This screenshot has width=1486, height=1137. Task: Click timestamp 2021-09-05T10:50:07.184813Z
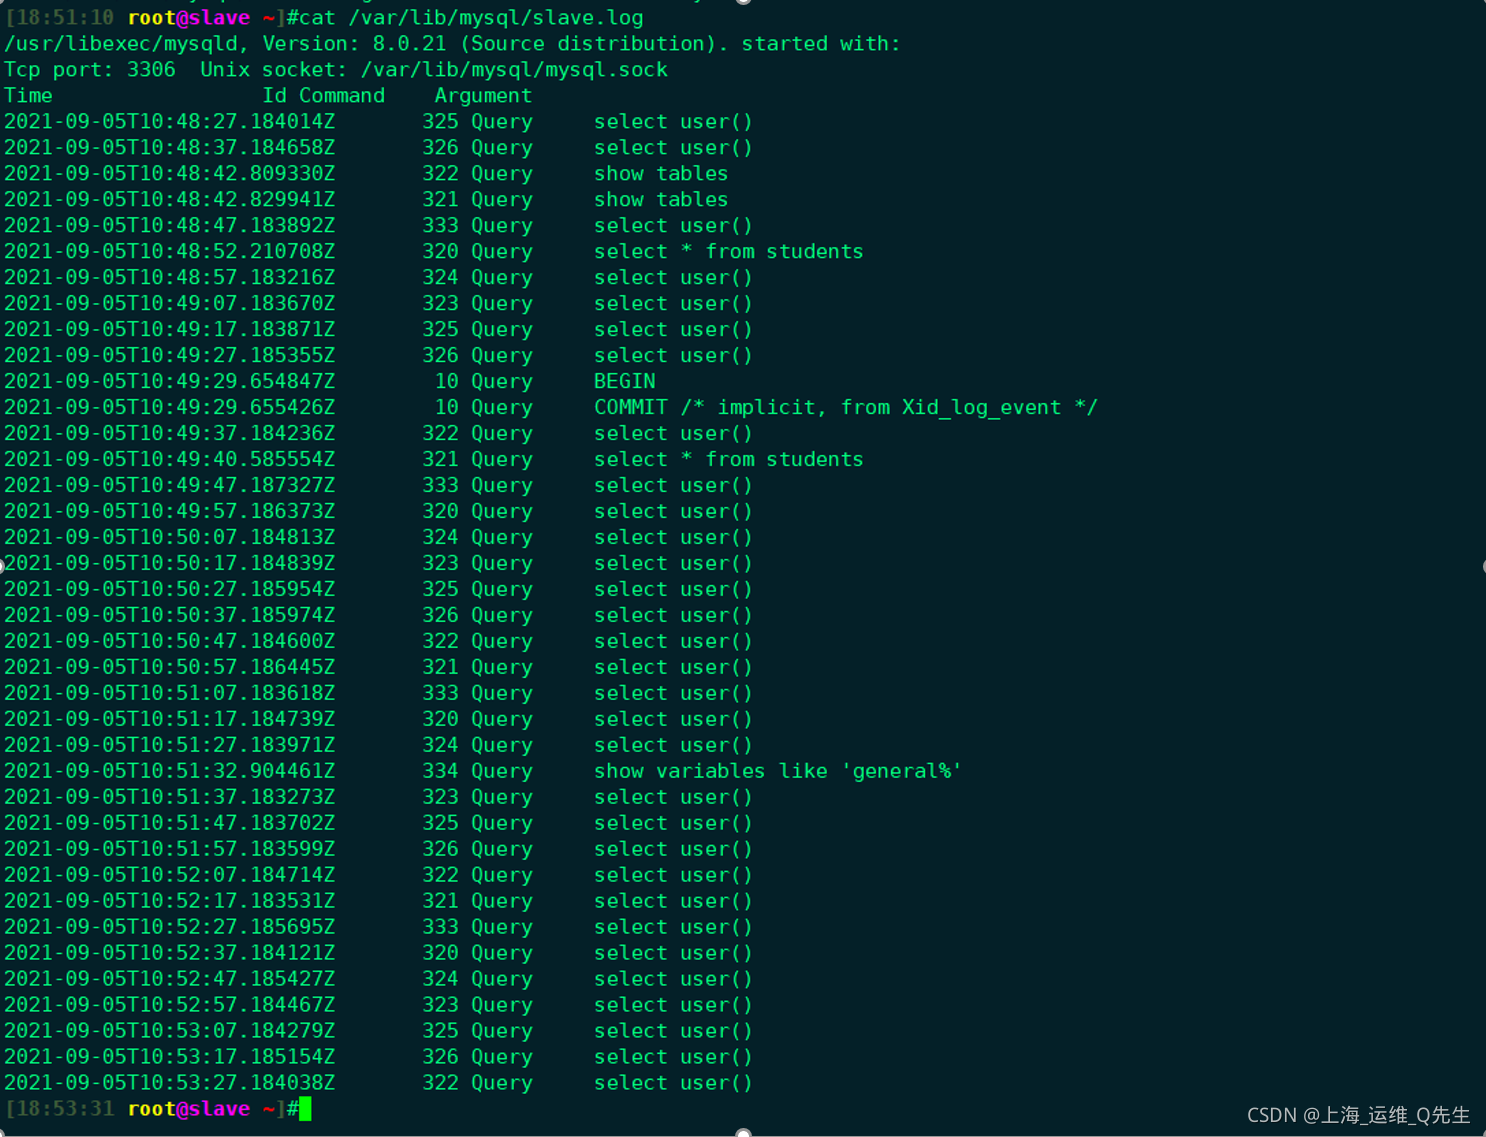[170, 538]
